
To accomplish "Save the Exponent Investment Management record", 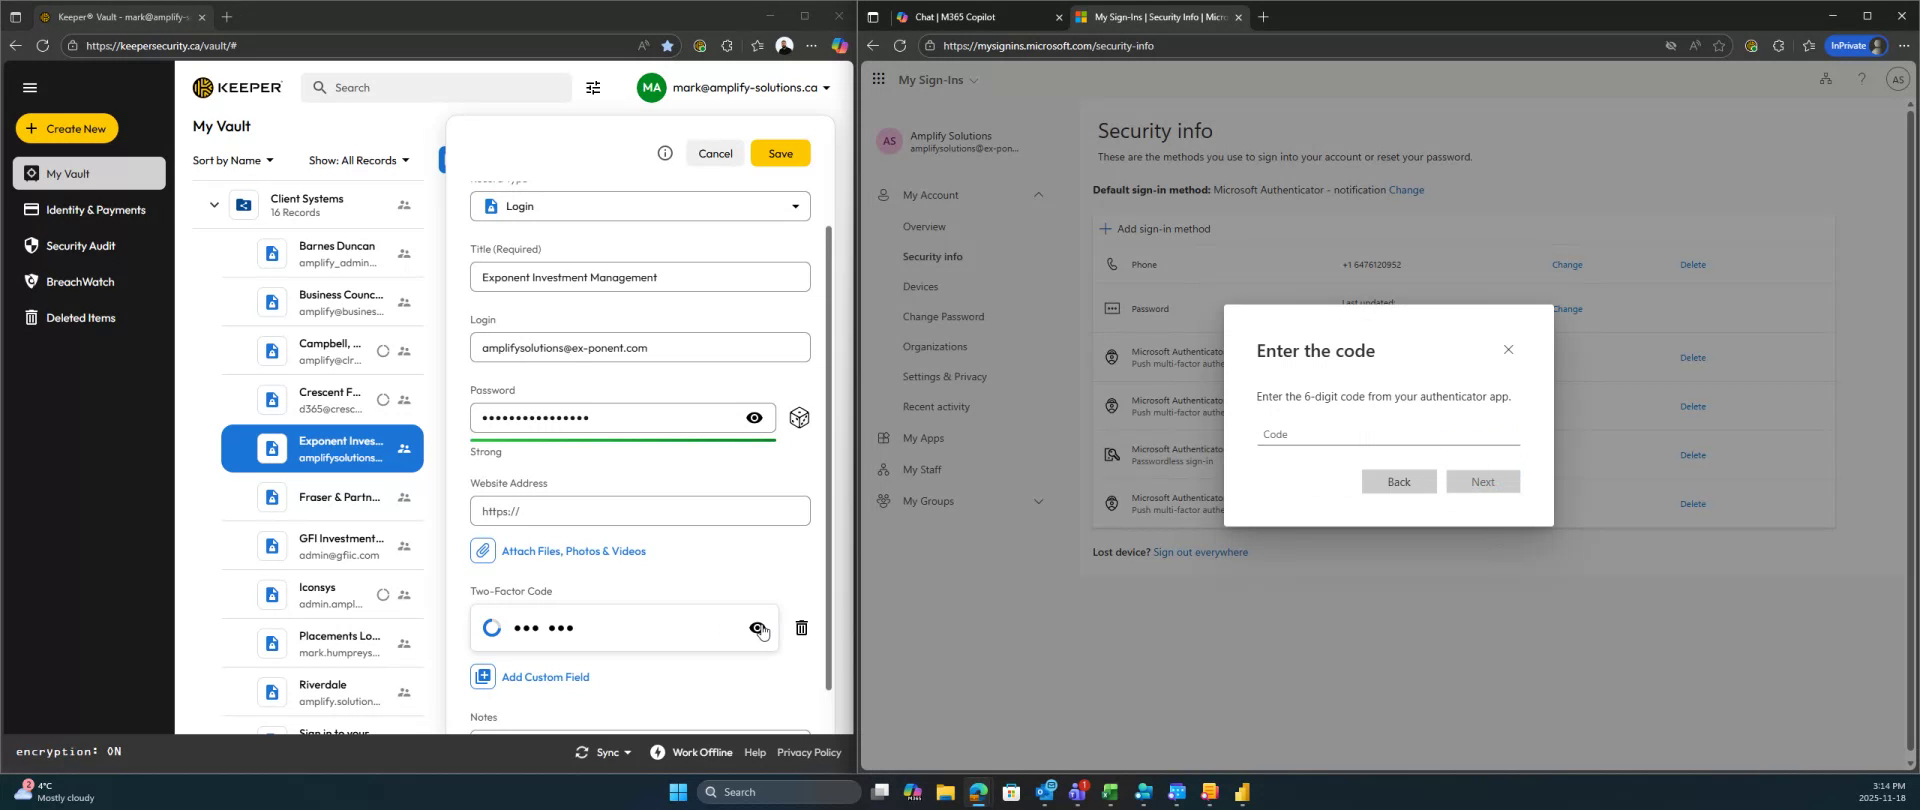I will [x=780, y=153].
